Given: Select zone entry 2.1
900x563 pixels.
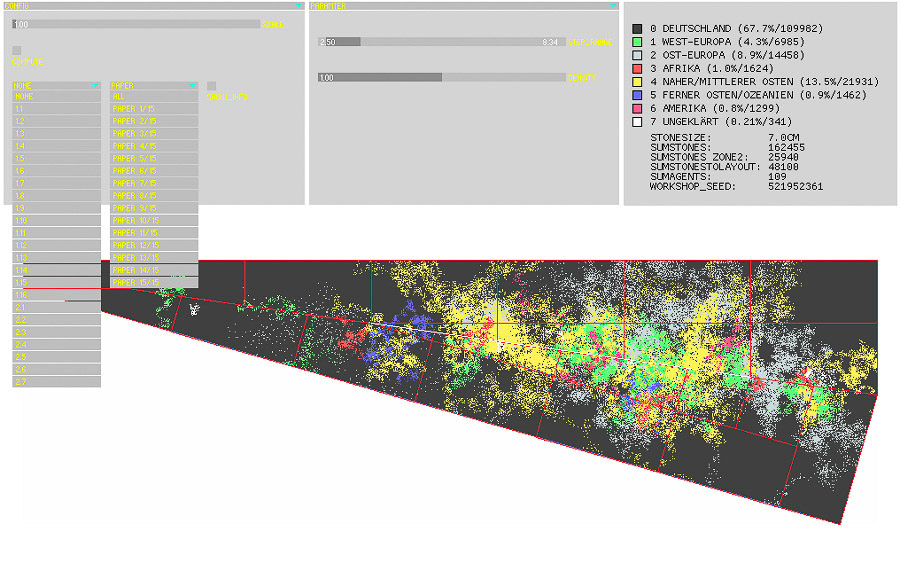Looking at the screenshot, I should pyautogui.click(x=56, y=308).
